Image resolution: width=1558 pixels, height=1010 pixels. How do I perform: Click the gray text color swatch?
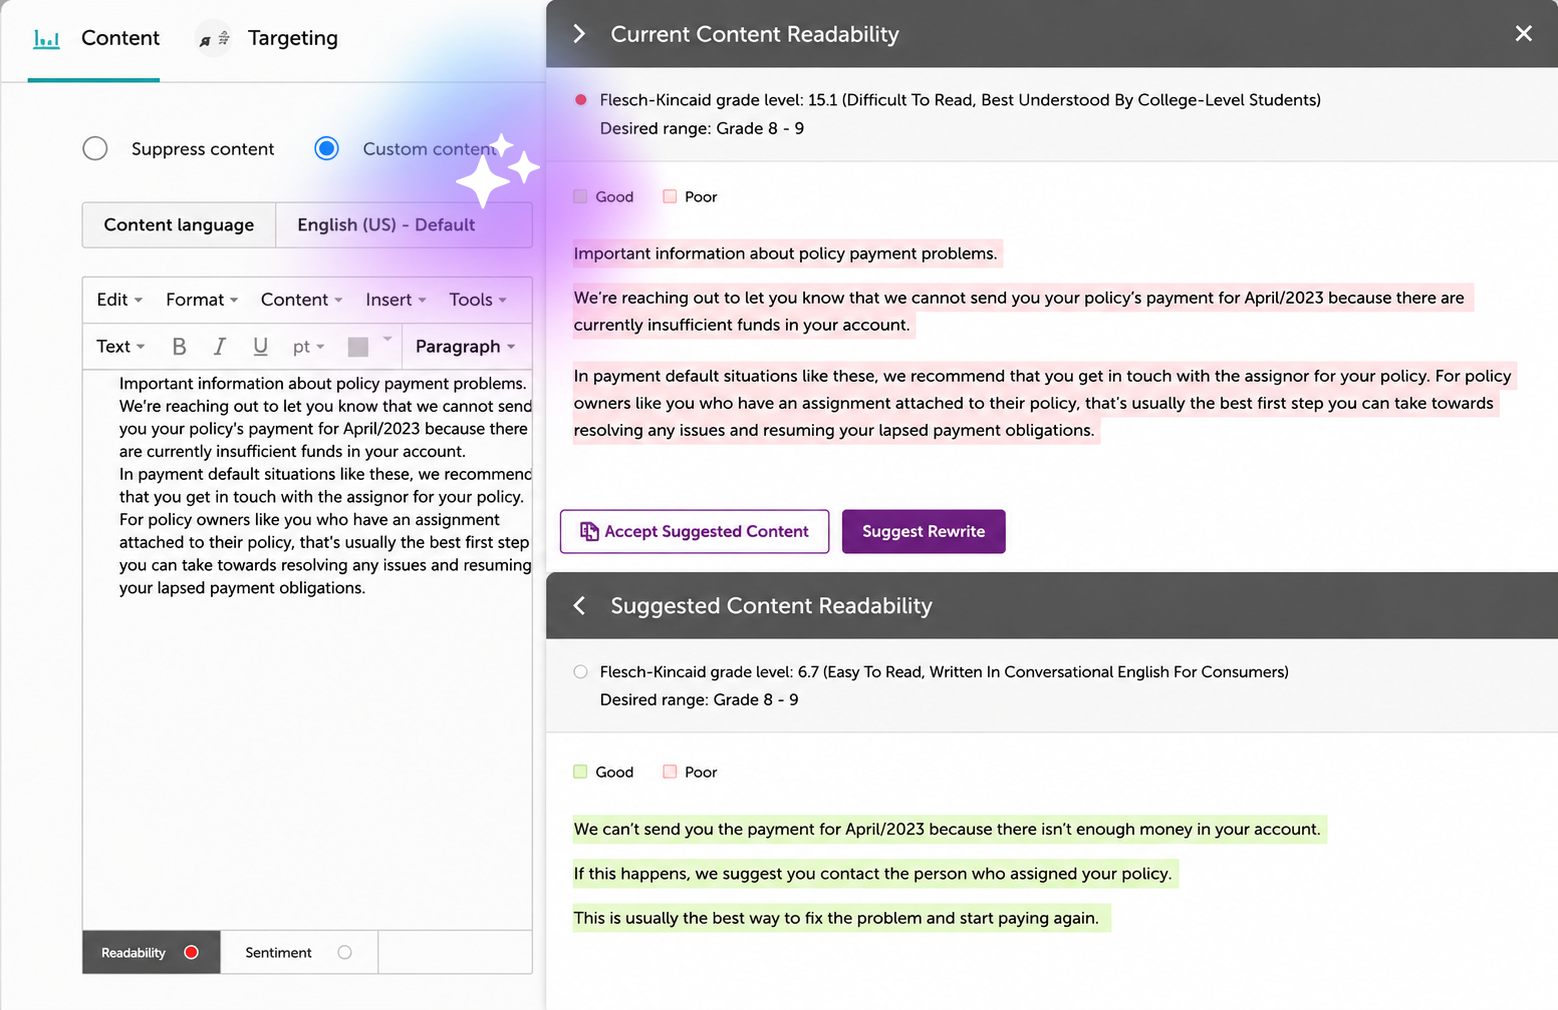pos(358,347)
